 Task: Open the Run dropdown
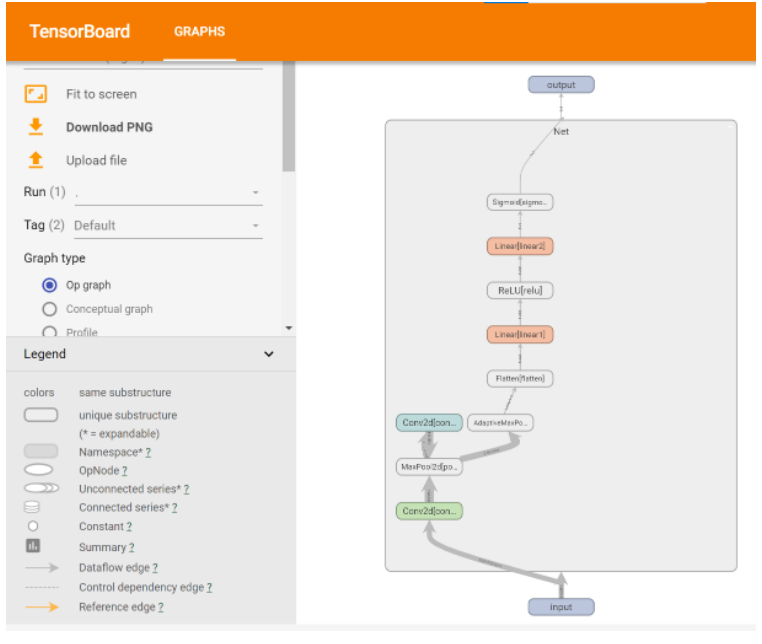point(168,193)
